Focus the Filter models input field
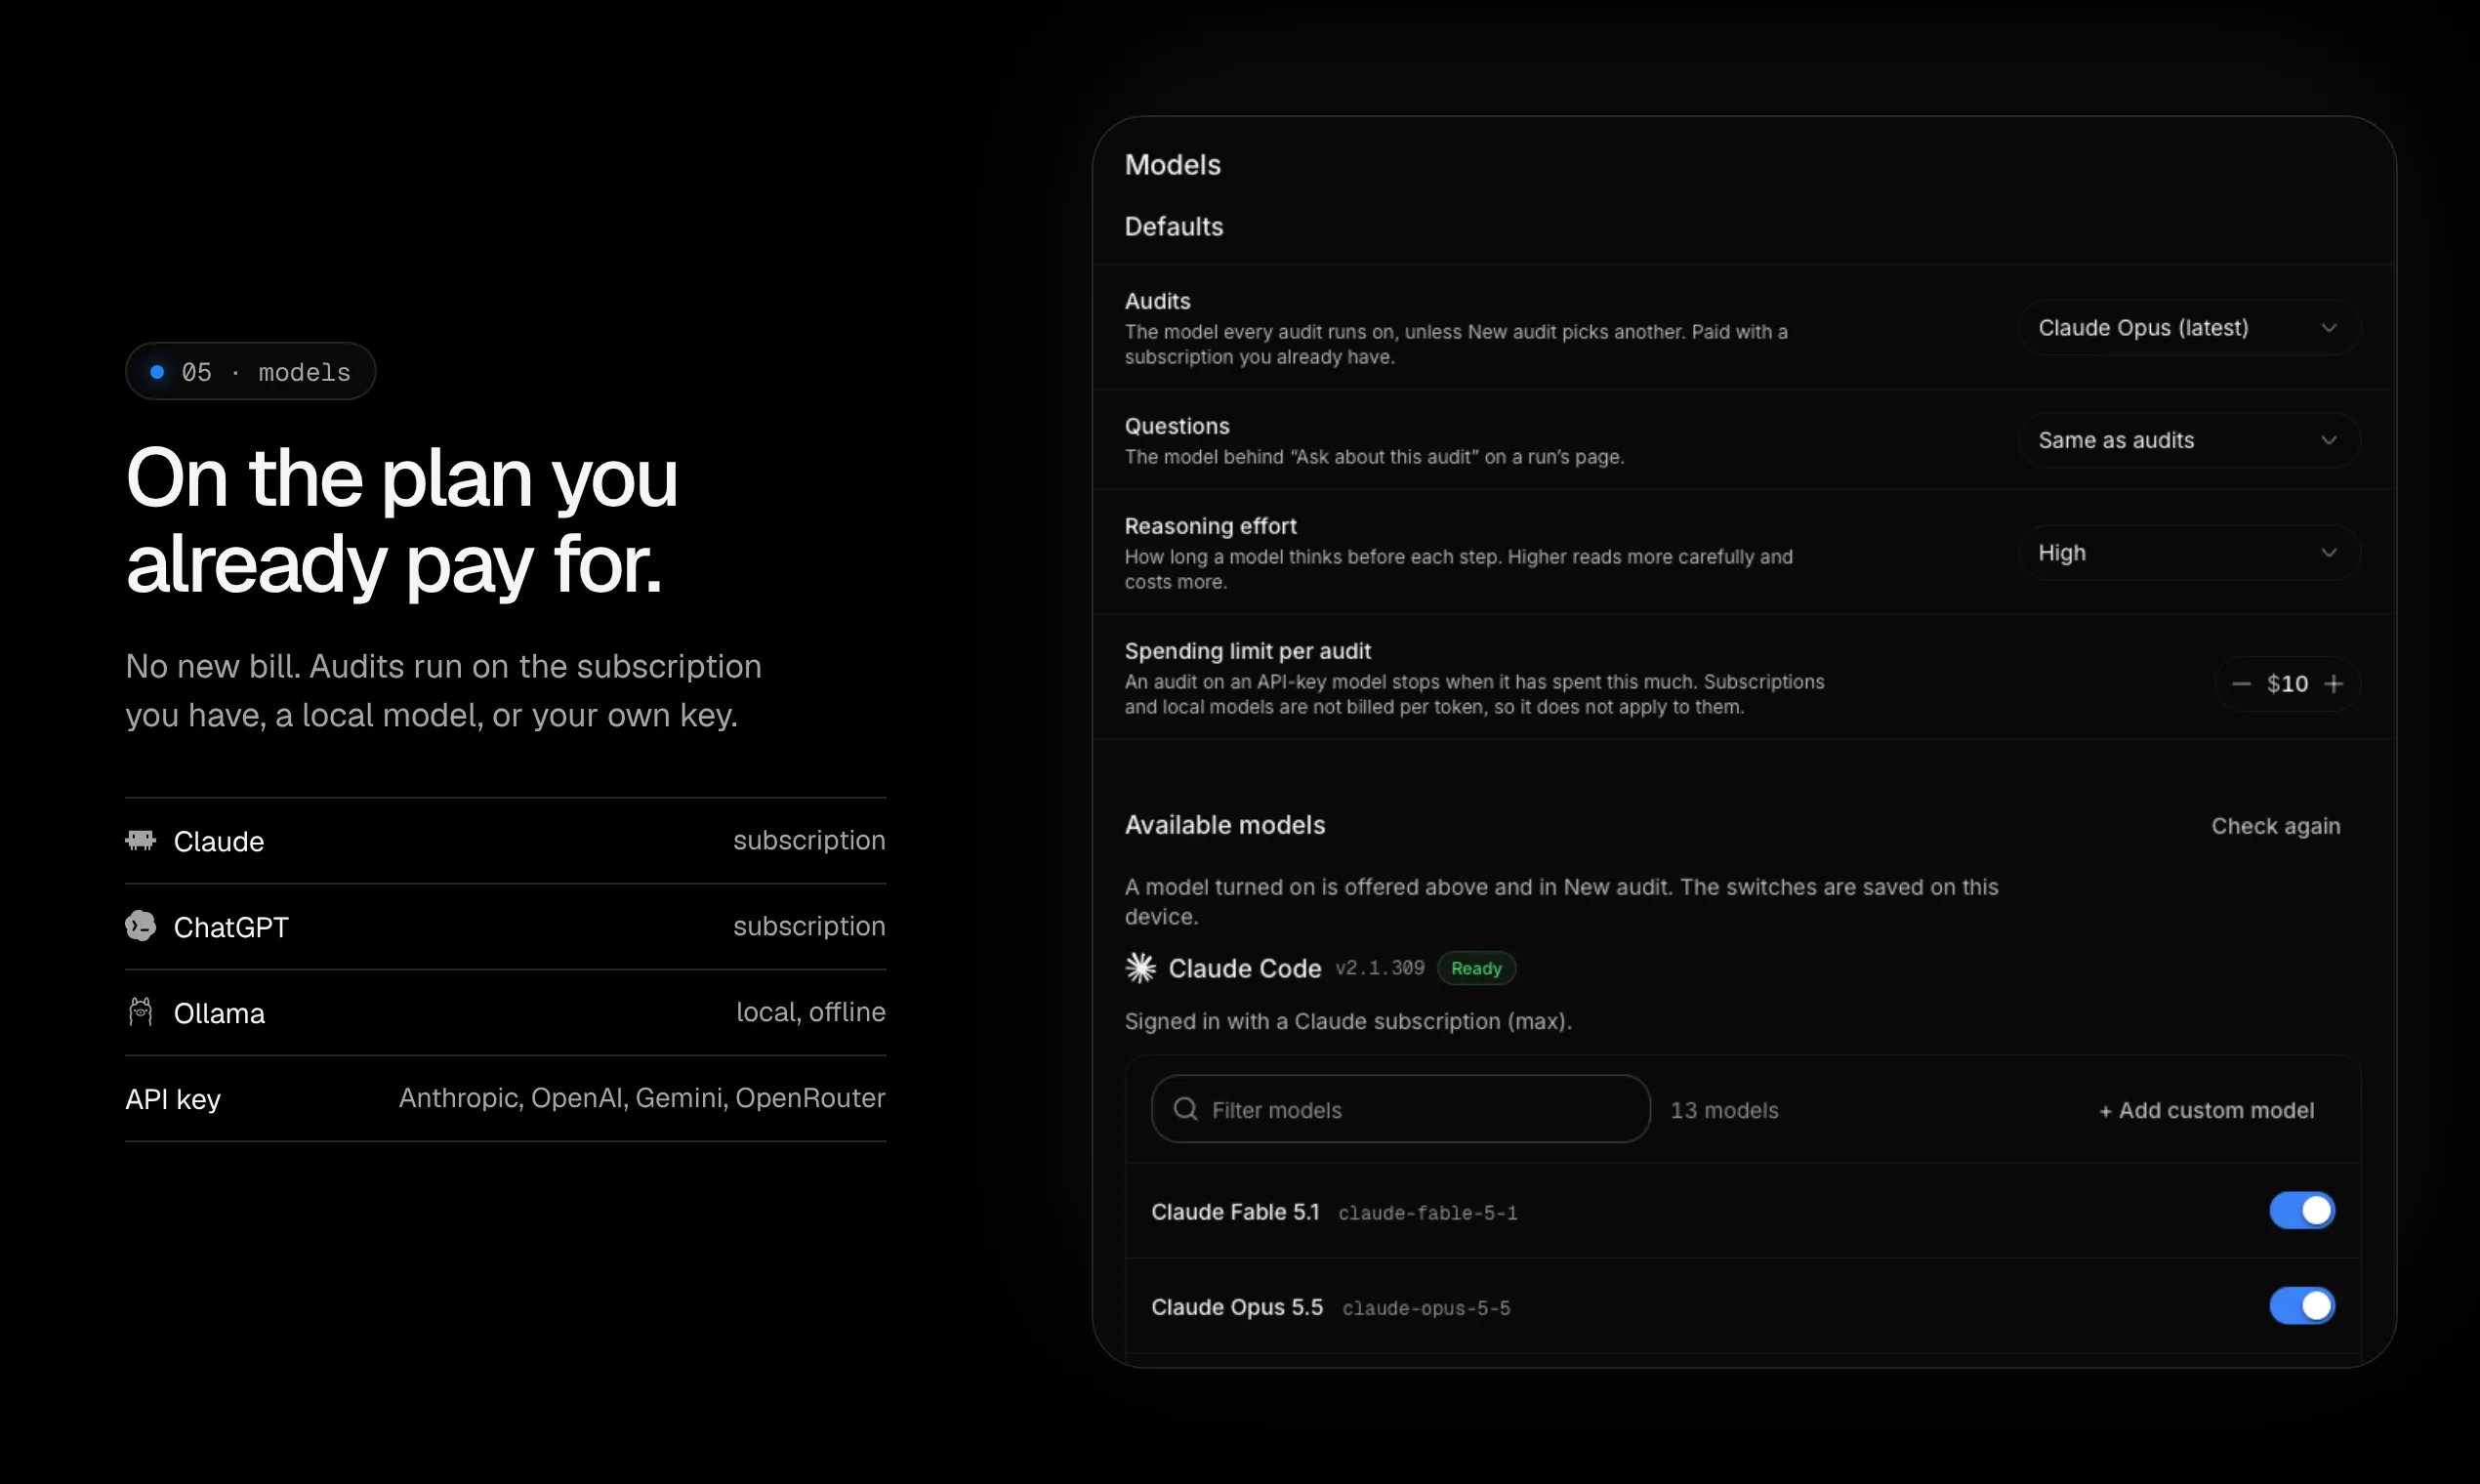Image resolution: width=2480 pixels, height=1484 pixels. pyautogui.click(x=1400, y=1109)
